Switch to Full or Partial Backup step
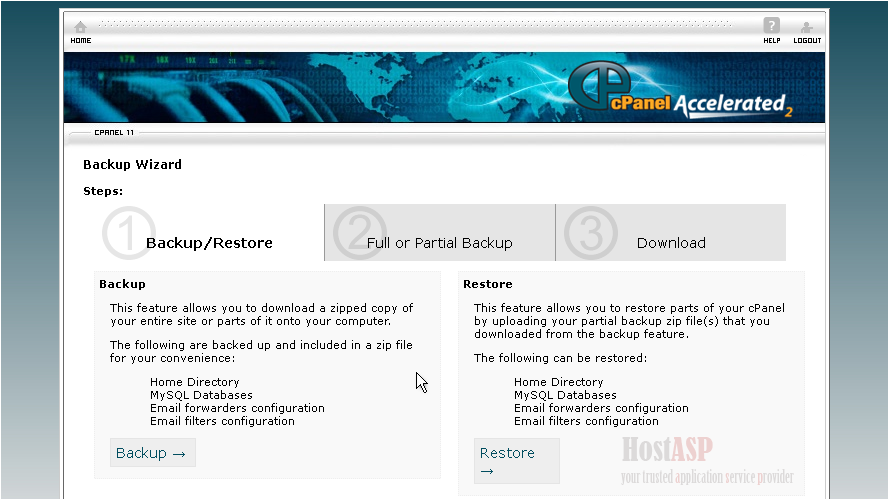 click(x=439, y=243)
